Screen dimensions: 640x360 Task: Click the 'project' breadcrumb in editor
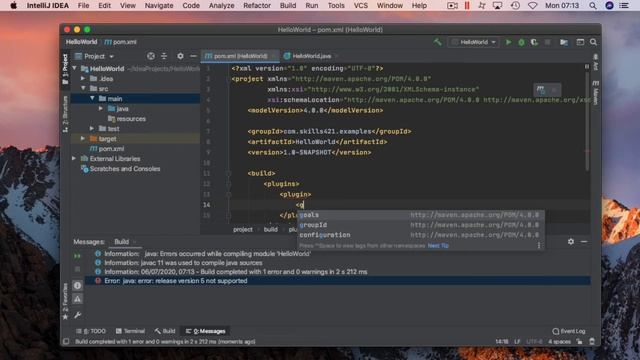(243, 229)
